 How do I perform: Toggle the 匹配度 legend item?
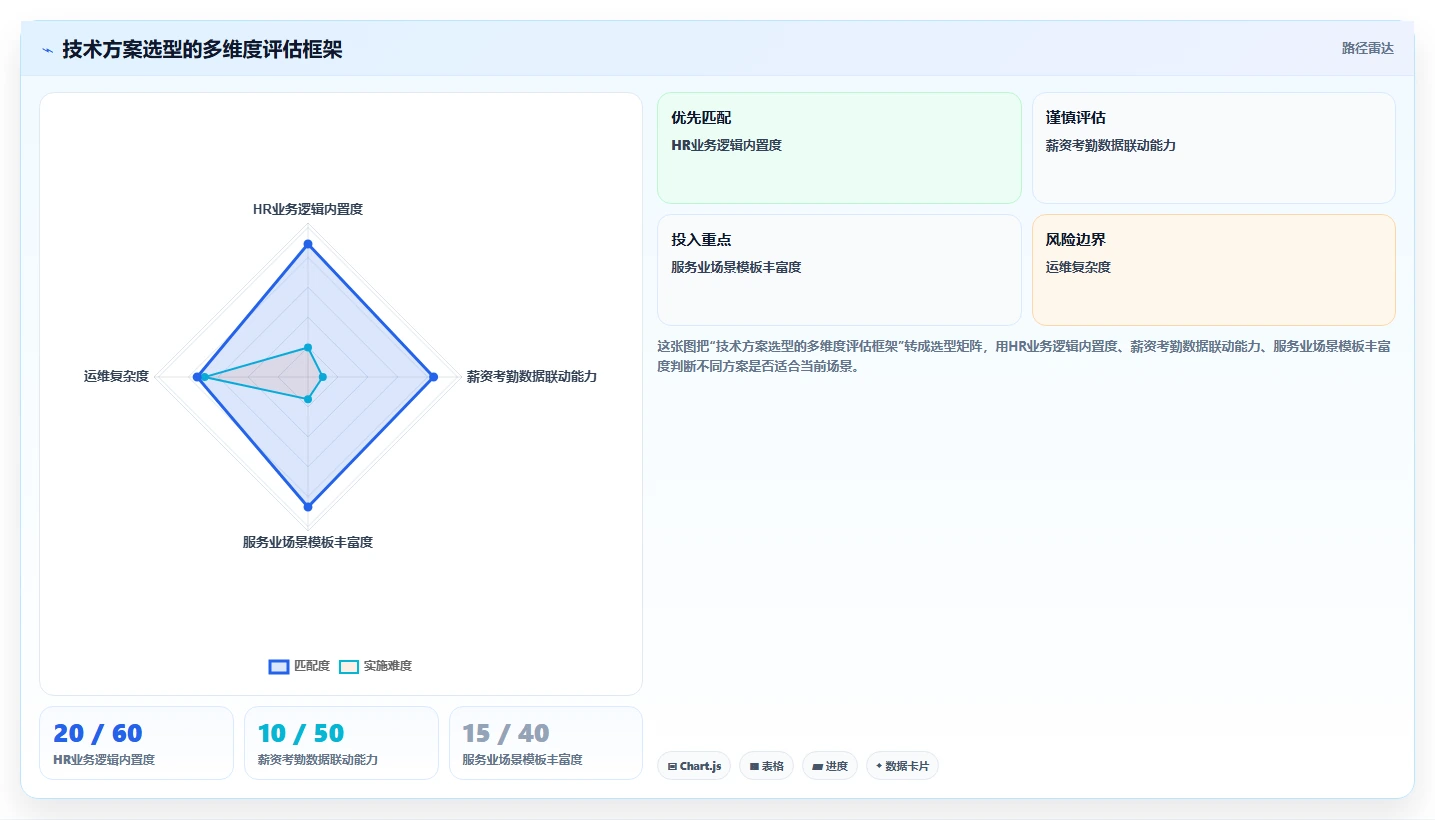coord(299,666)
